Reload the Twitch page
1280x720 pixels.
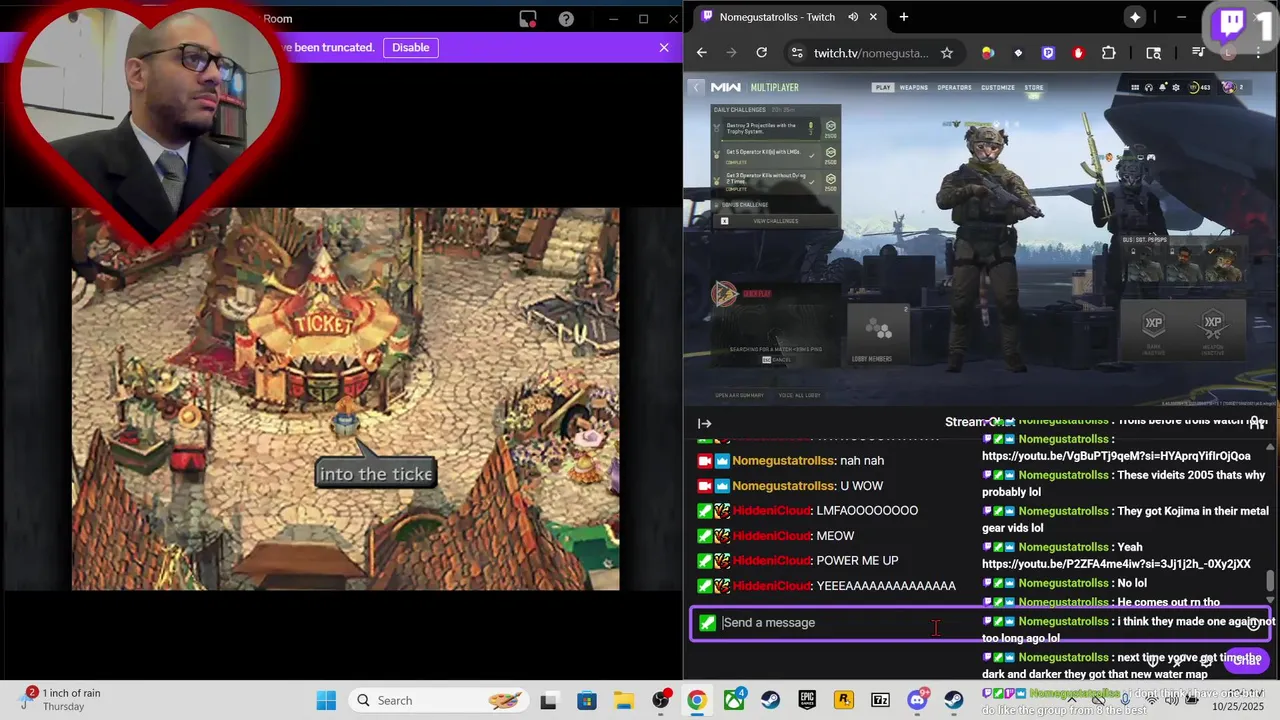pyautogui.click(x=762, y=53)
